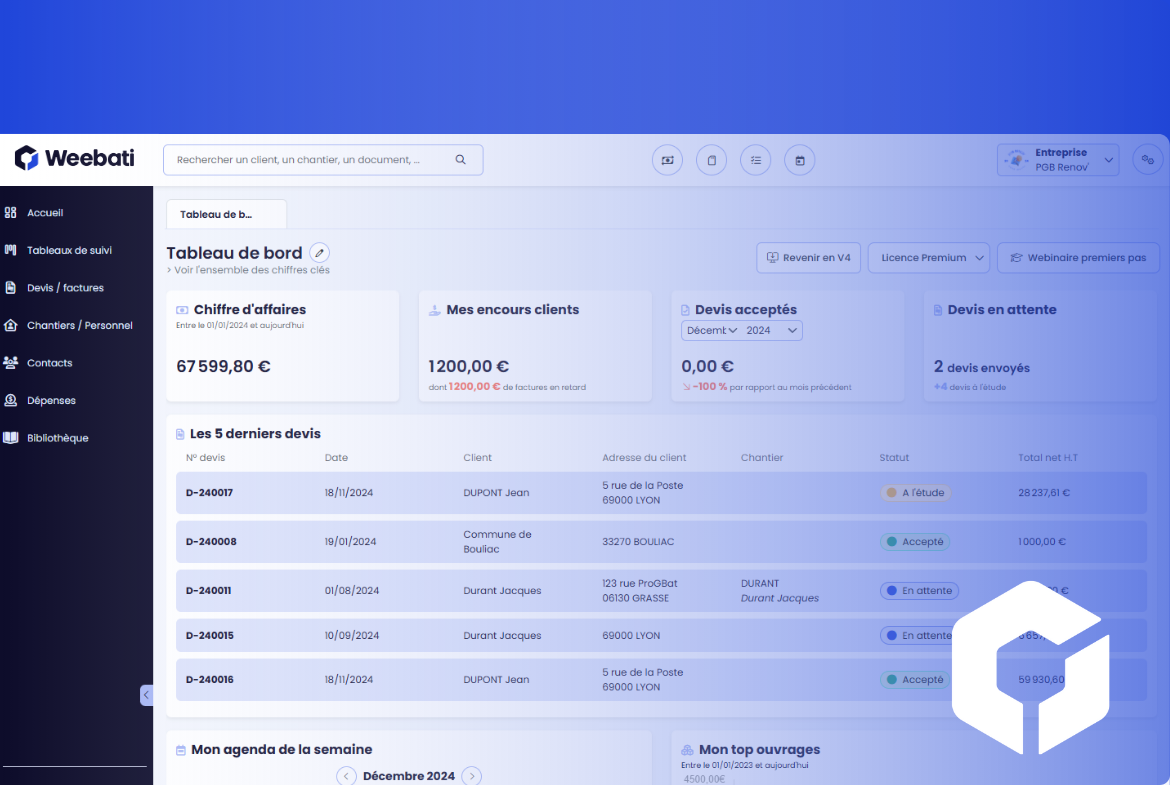Image resolution: width=1170 pixels, height=785 pixels.
Task: Open the Licence Premium dropdown
Action: [x=928, y=258]
